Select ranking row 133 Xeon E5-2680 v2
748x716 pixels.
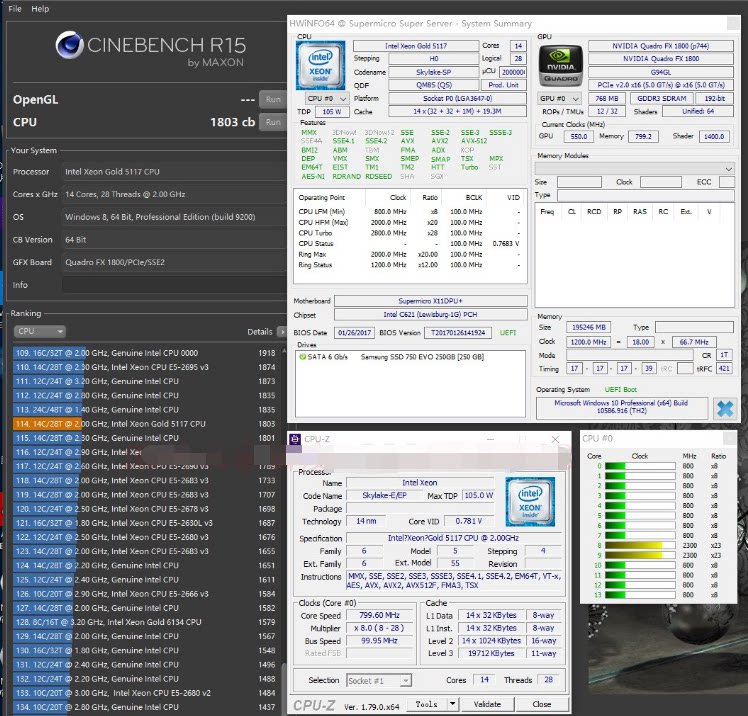coord(144,693)
